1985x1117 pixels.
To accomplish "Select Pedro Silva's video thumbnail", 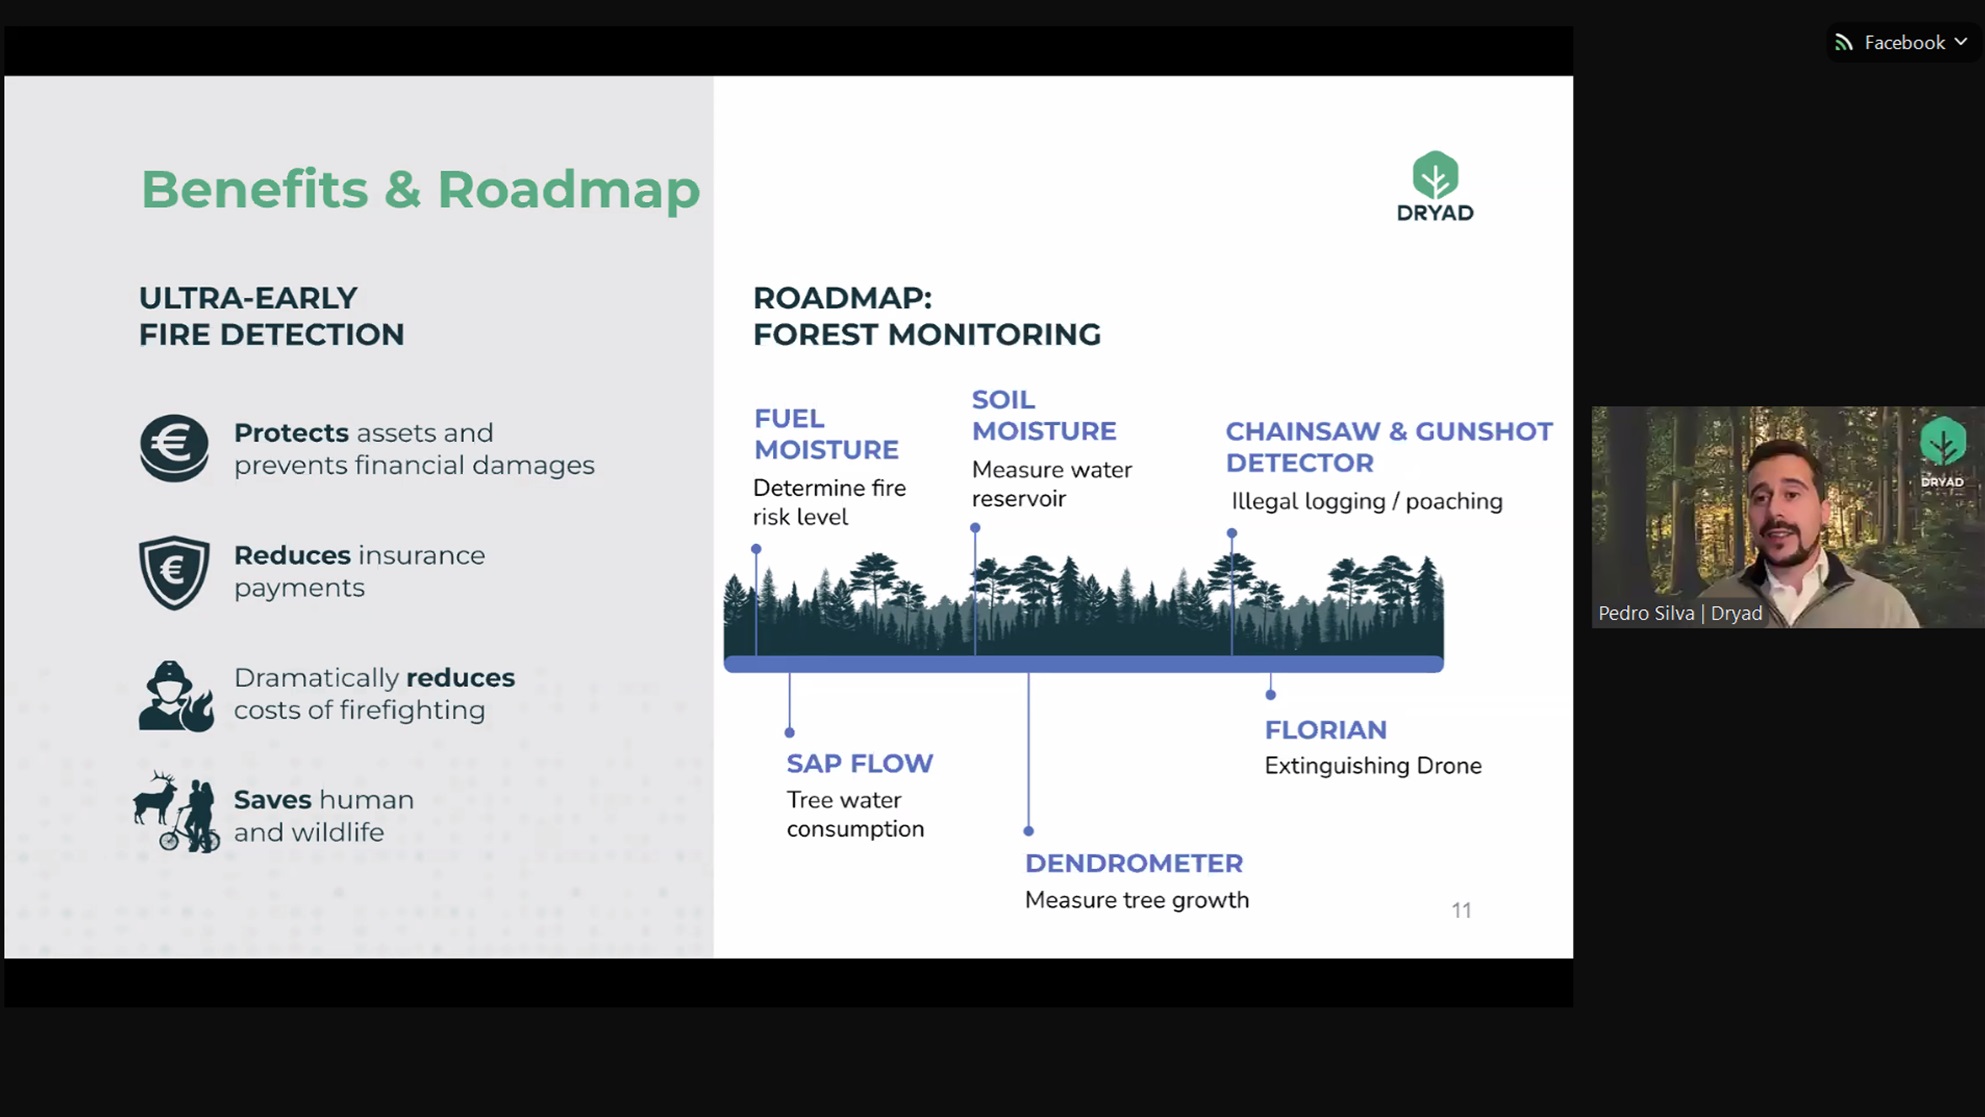I will coord(1787,517).
